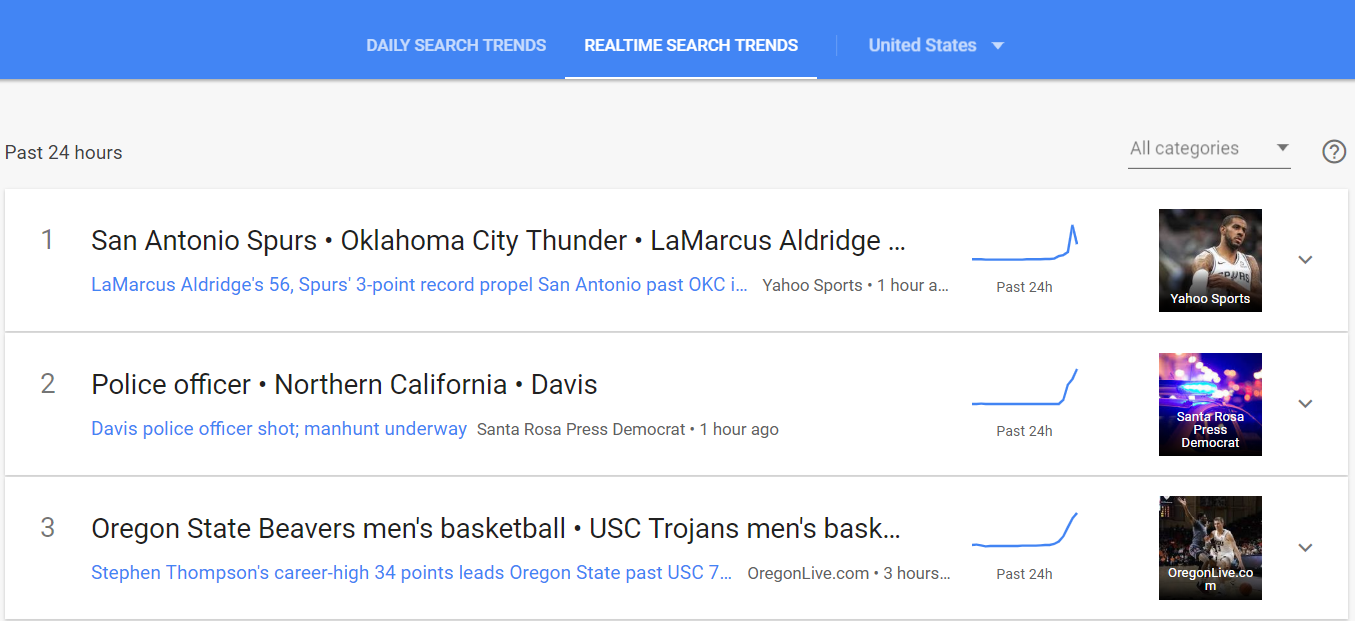The height and width of the screenshot is (621, 1355).
Task: Open the All categories dropdown
Action: click(x=1208, y=149)
